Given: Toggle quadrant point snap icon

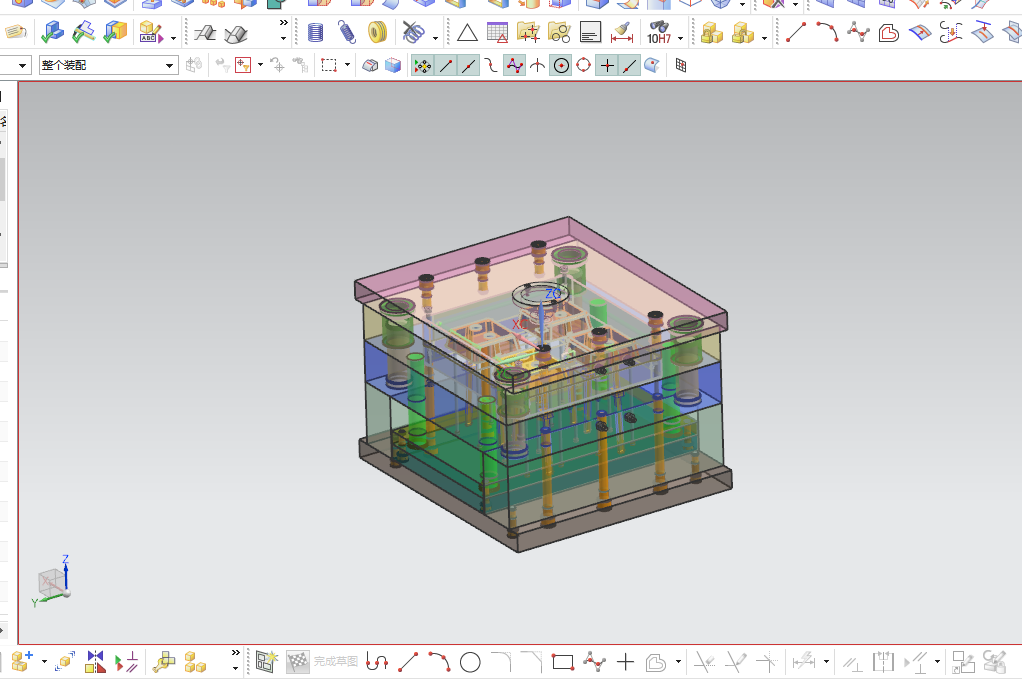Looking at the screenshot, I should click(584, 65).
